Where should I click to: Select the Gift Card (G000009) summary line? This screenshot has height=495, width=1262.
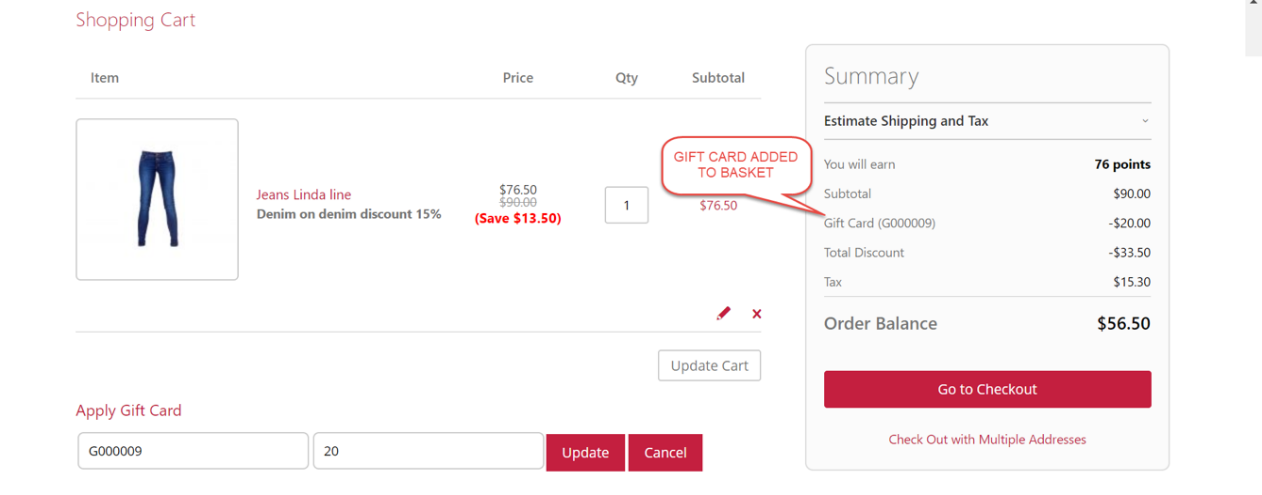(880, 223)
